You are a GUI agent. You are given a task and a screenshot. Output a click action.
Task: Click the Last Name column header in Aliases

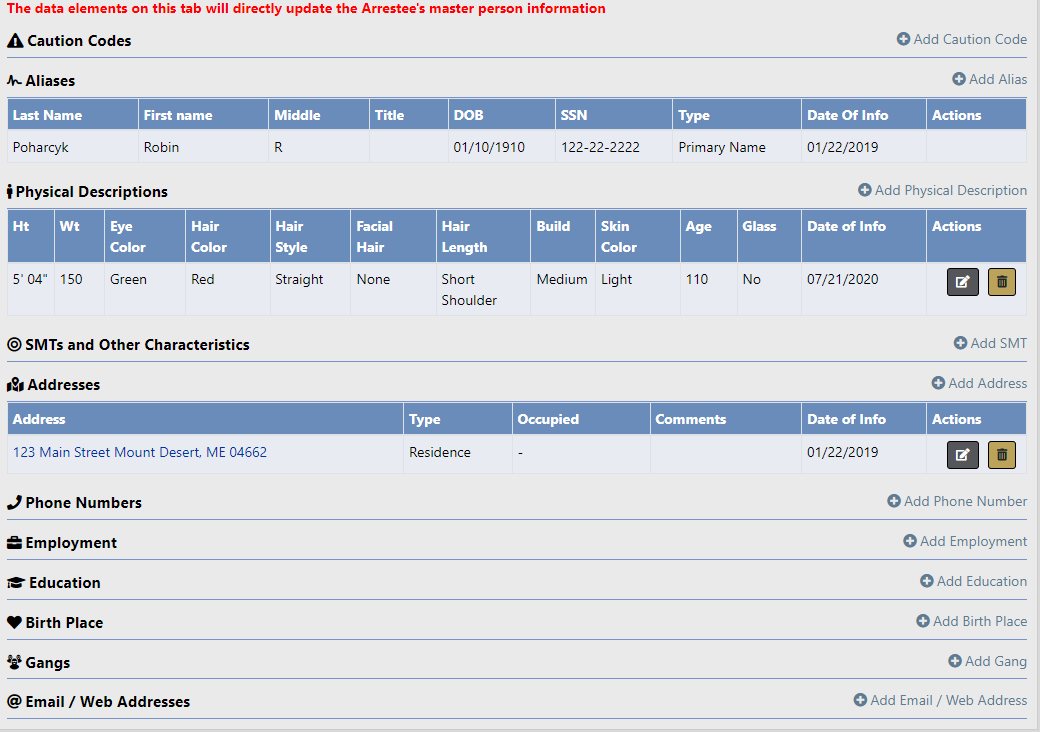48,115
